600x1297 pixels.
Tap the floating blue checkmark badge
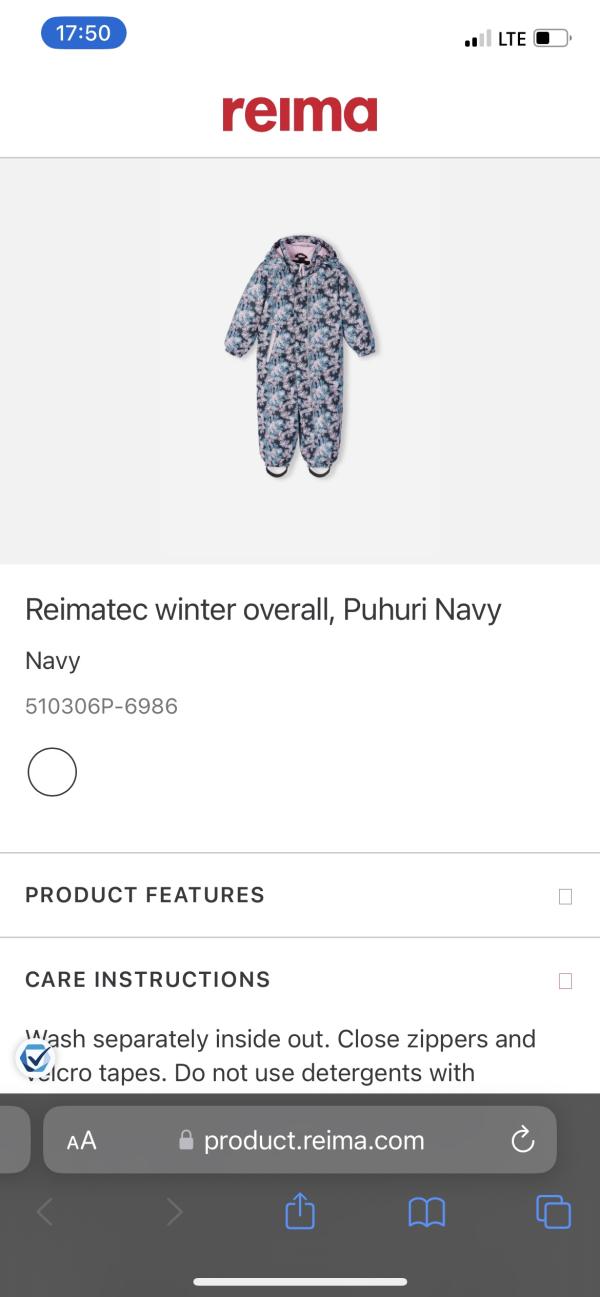point(35,1057)
